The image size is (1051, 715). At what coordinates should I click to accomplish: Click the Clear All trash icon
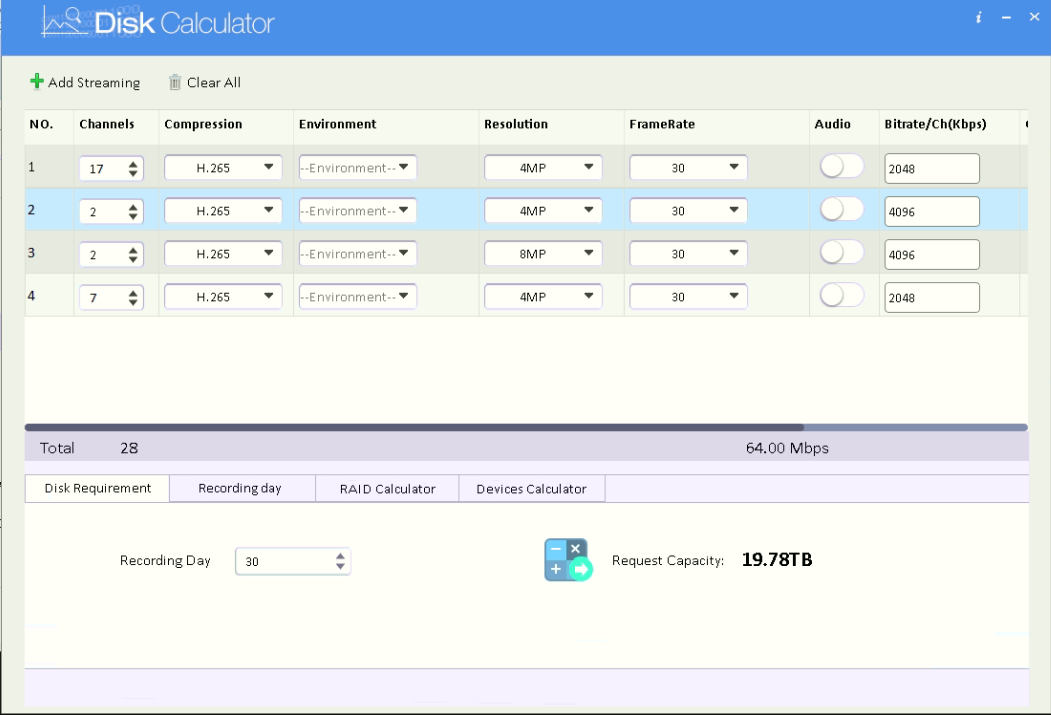[x=175, y=83]
